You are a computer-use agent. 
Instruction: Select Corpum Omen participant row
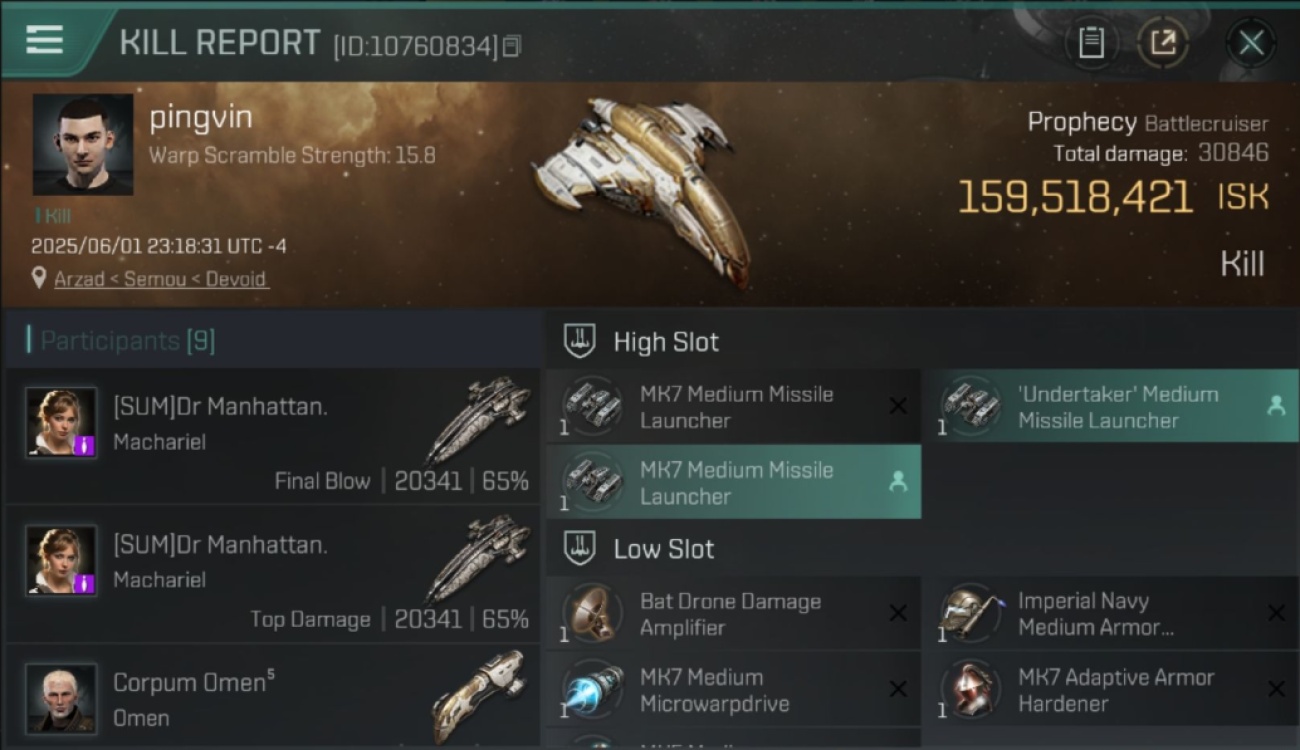point(272,695)
